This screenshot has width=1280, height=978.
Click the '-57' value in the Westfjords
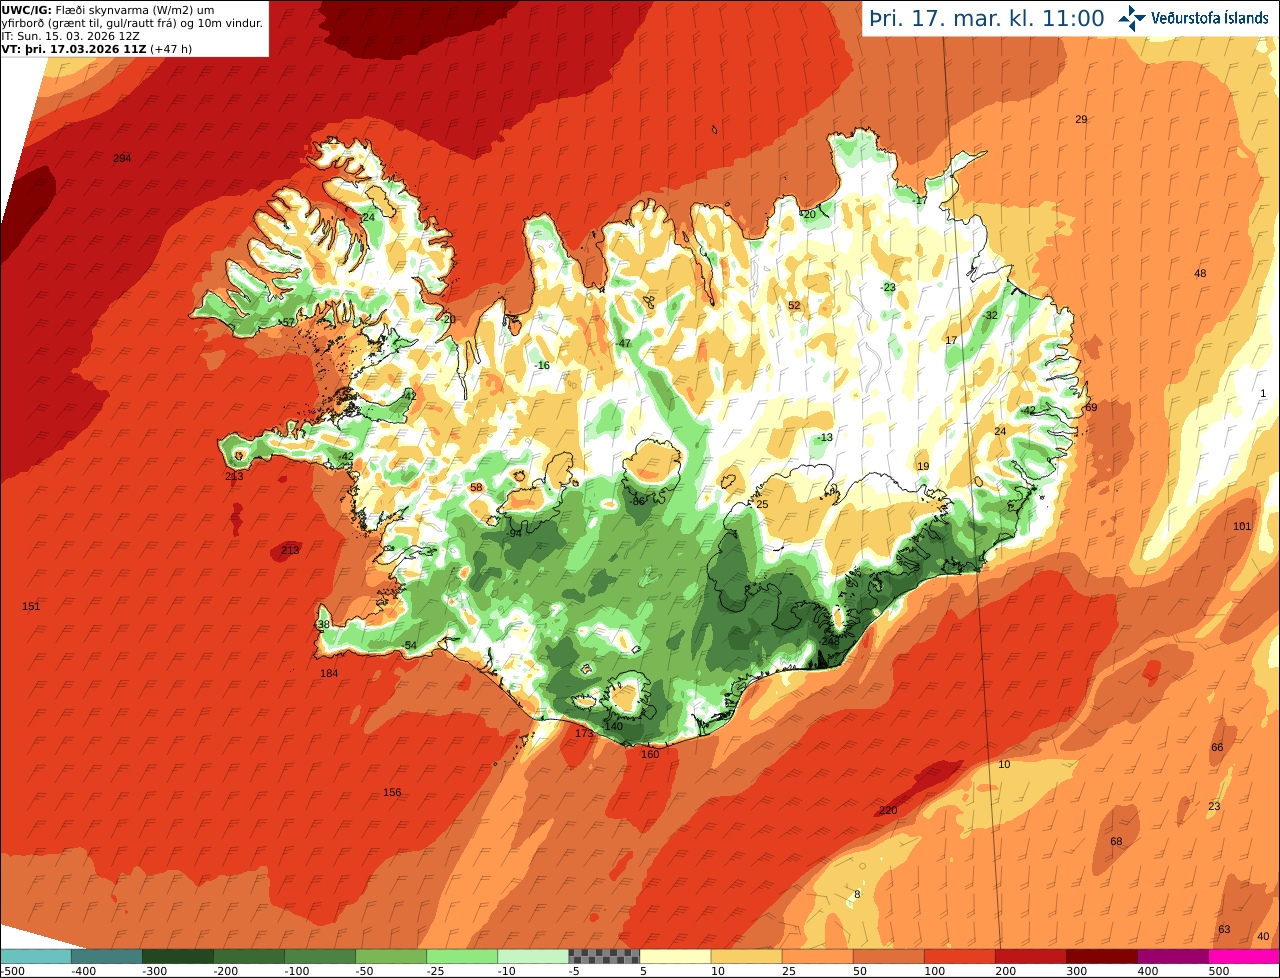click(x=287, y=322)
